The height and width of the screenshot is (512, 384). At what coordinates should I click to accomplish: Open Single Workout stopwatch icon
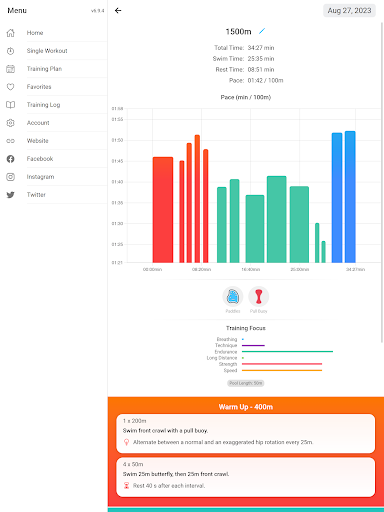(x=10, y=51)
